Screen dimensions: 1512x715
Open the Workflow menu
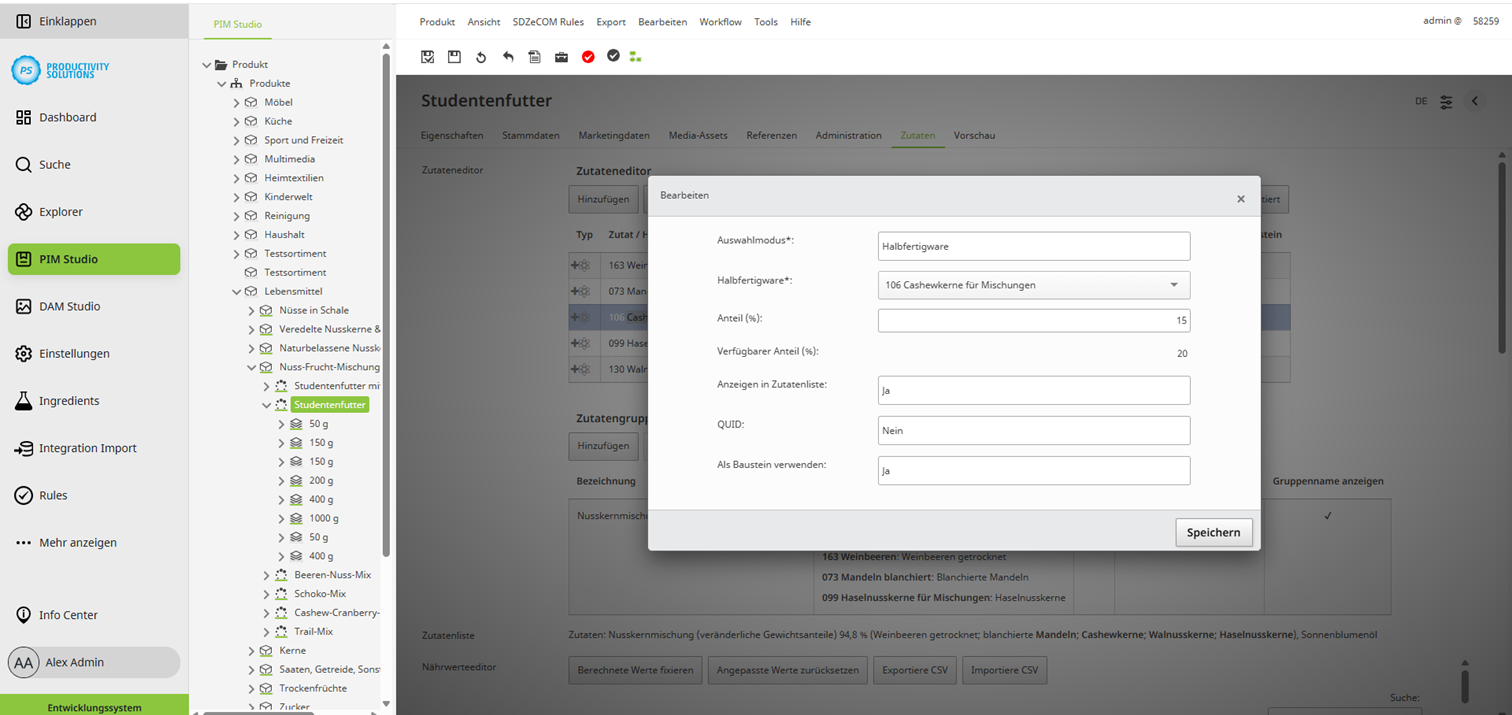pyautogui.click(x=720, y=21)
